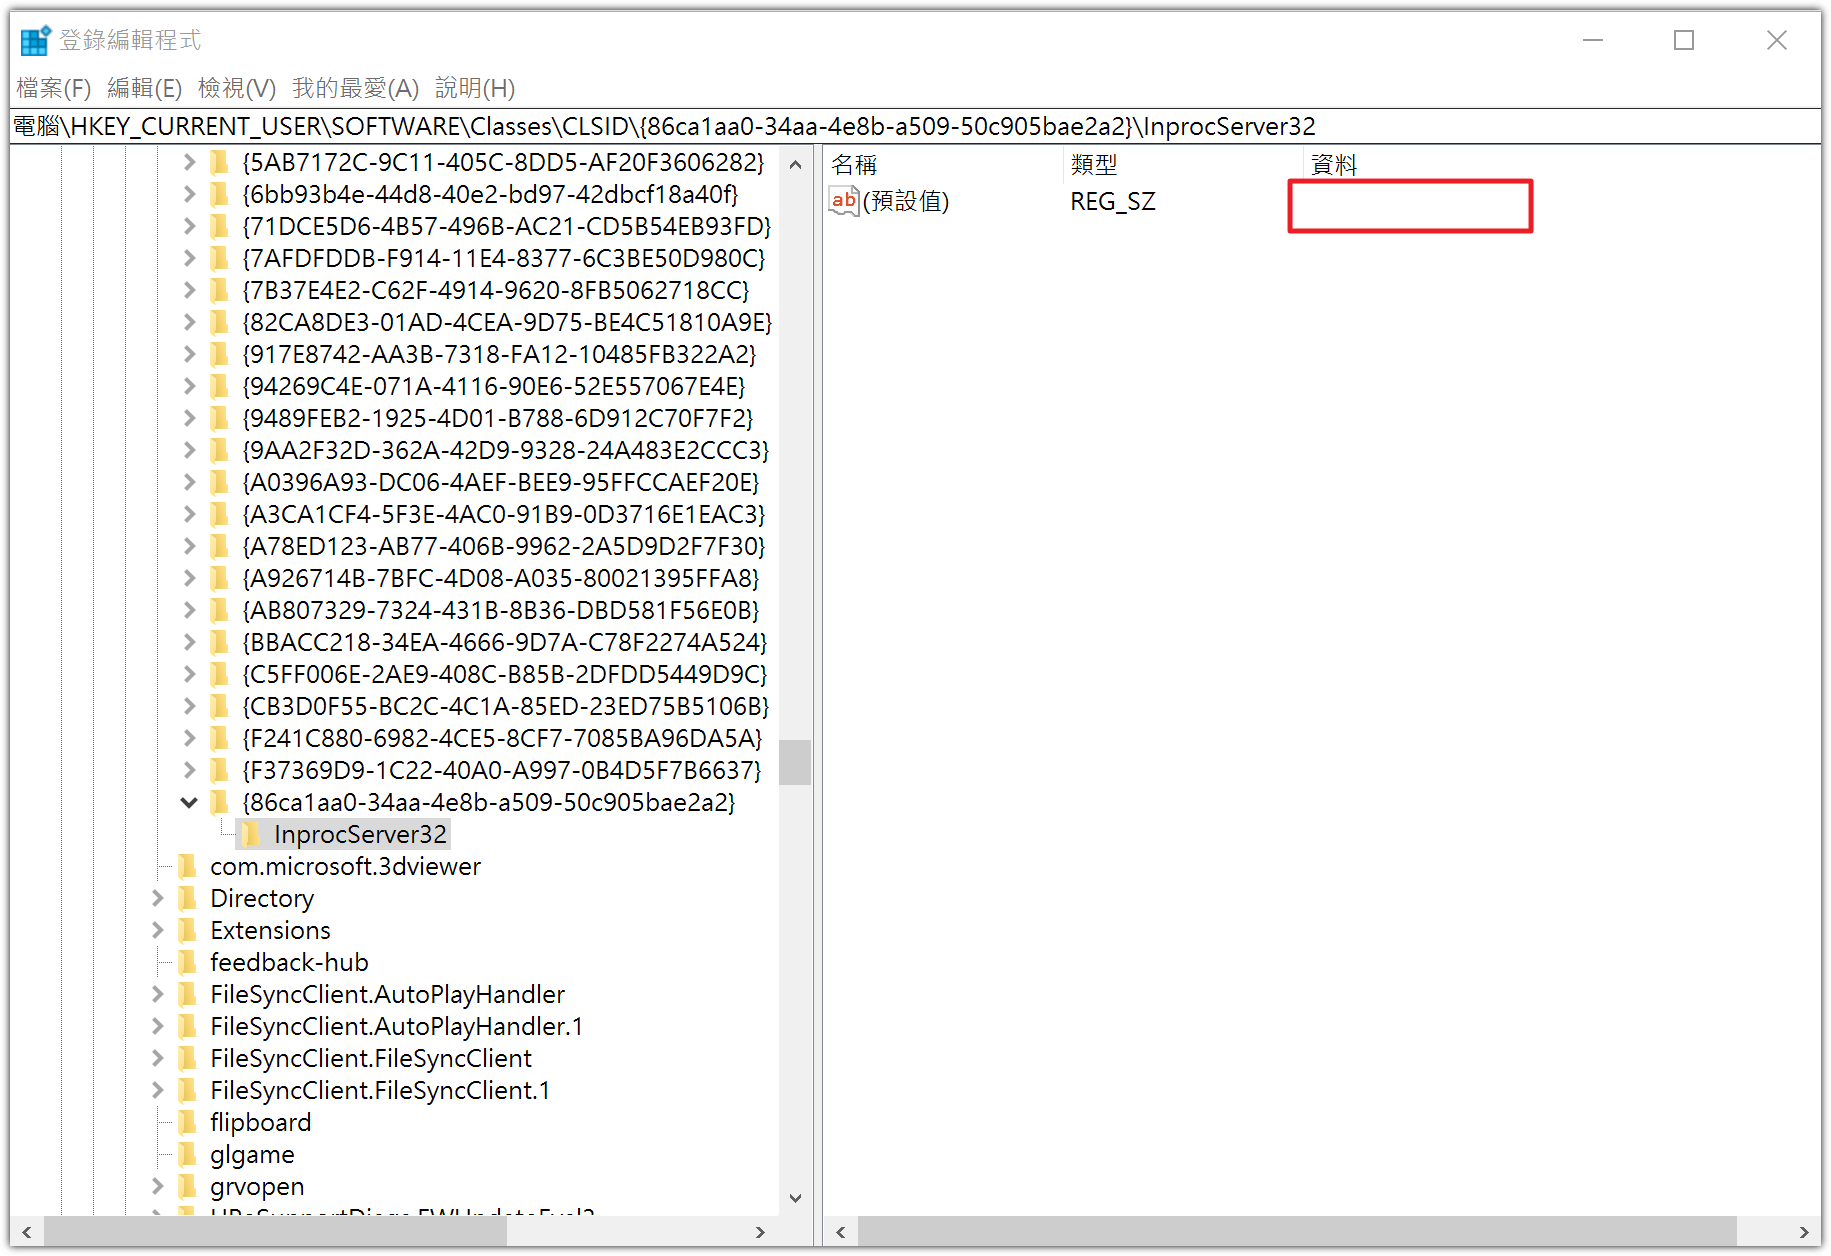This screenshot has width=1831, height=1256.
Task: Click the tree pane vertical scrollbar thumb
Action: tap(795, 762)
